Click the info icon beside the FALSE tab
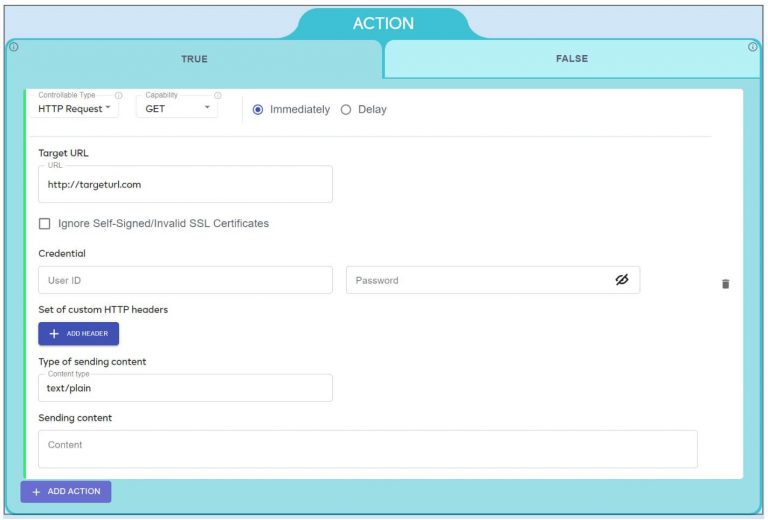 tap(753, 47)
